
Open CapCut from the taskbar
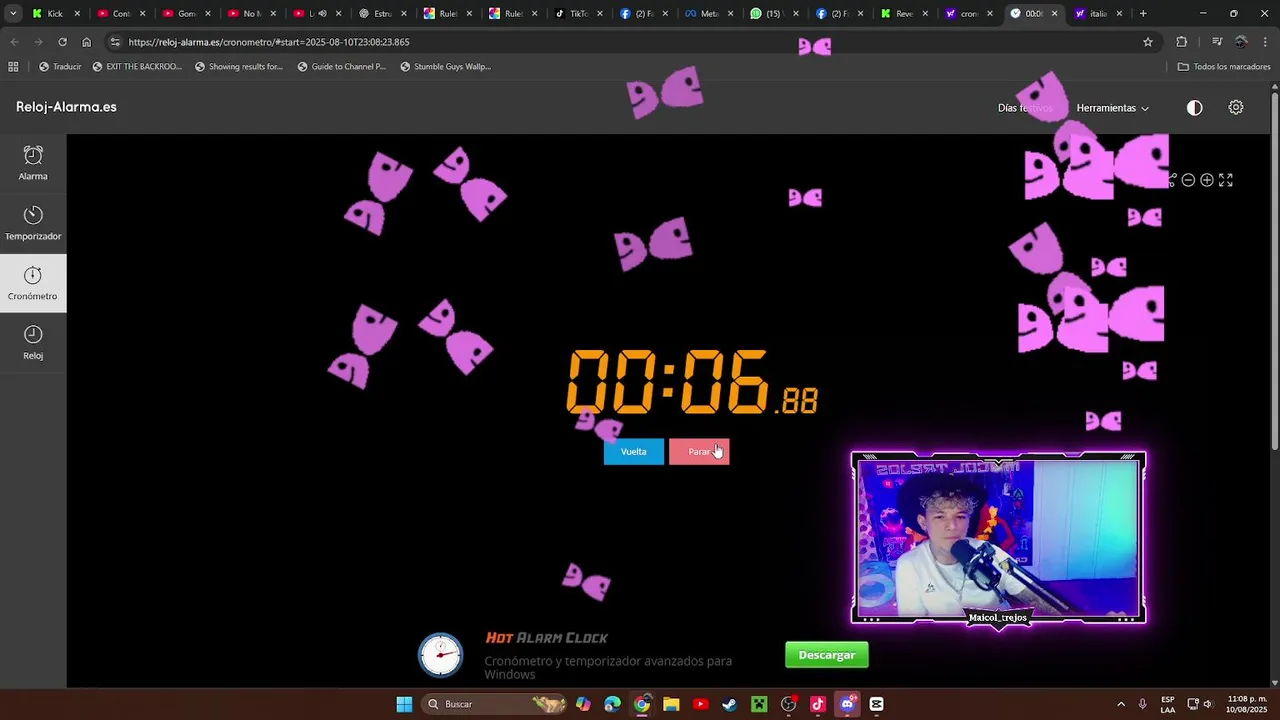(x=877, y=704)
